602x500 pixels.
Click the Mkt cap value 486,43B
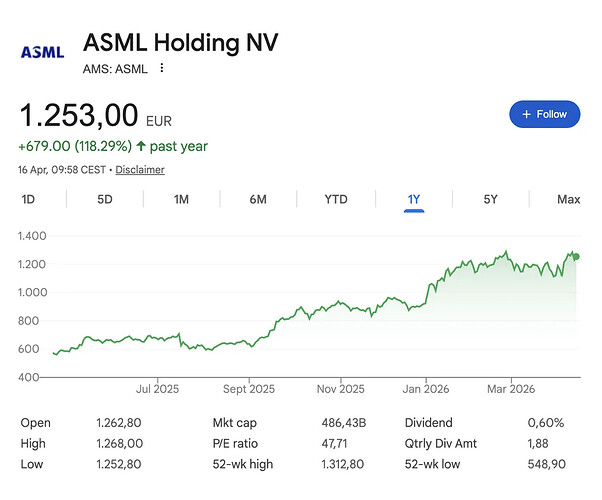pos(344,423)
